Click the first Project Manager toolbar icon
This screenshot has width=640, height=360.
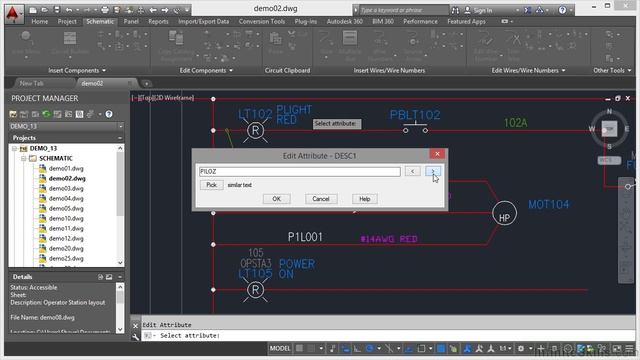pyautogui.click(x=13, y=114)
